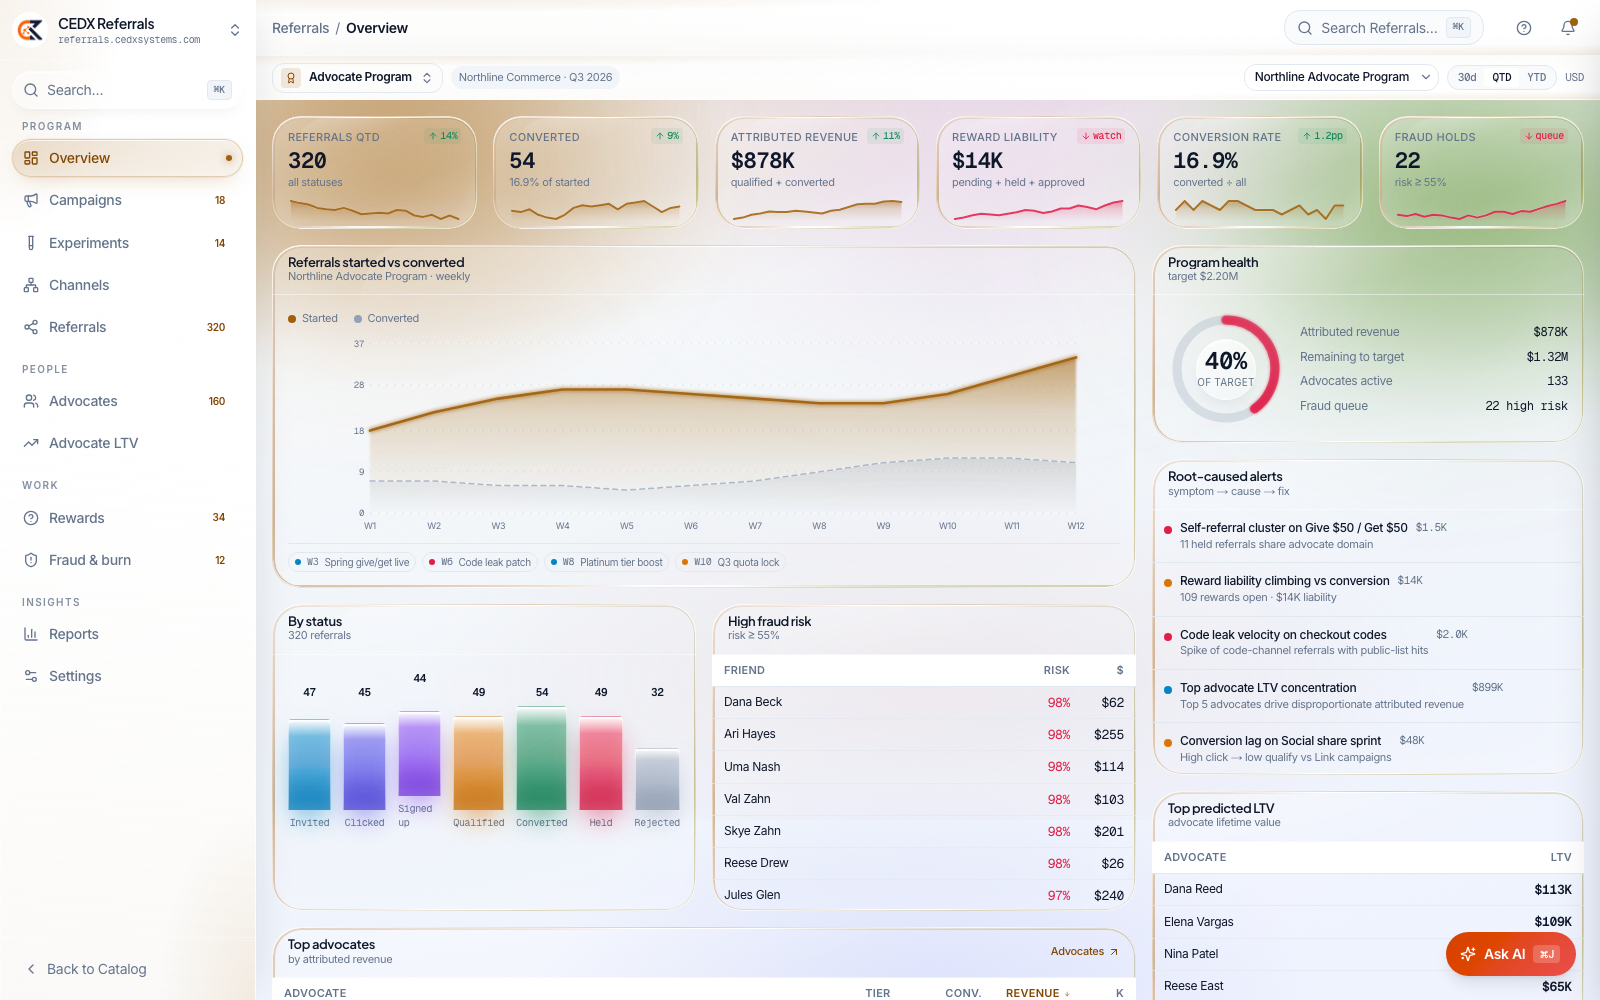Open the workspace switcher chevrons
The image size is (1600, 1000).
coord(235,30)
